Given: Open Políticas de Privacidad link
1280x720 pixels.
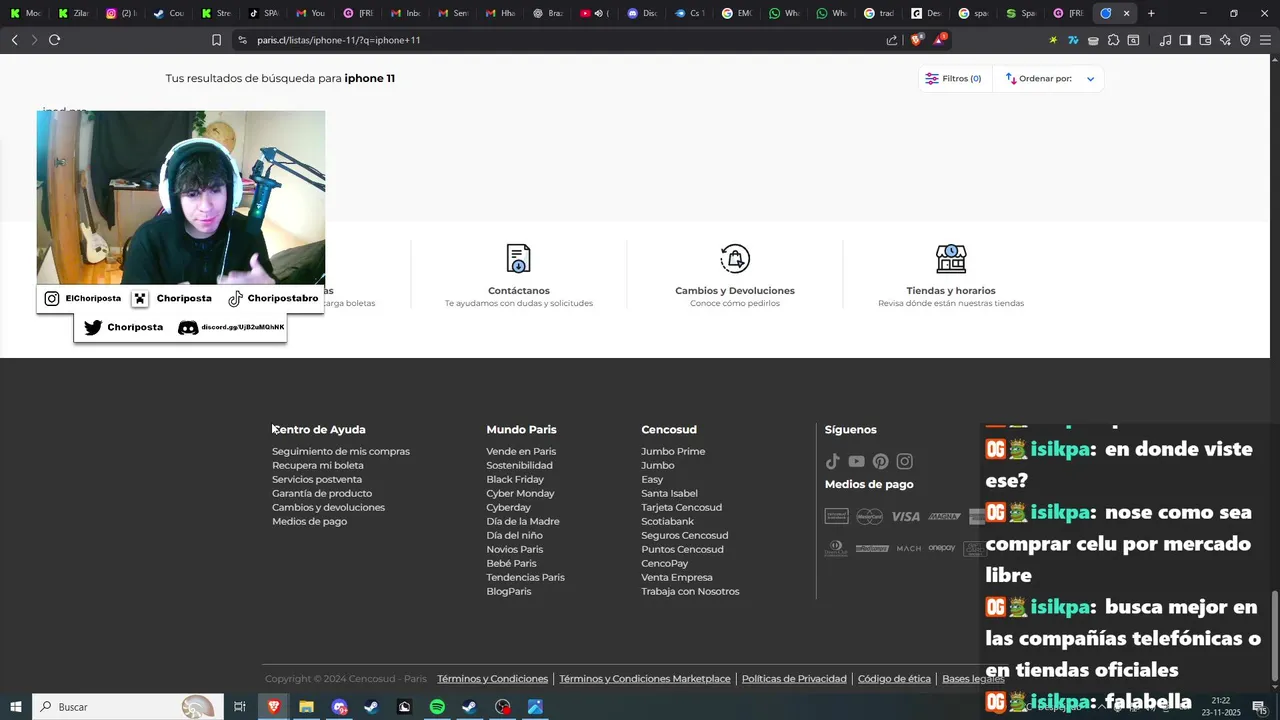Looking at the screenshot, I should [794, 679].
